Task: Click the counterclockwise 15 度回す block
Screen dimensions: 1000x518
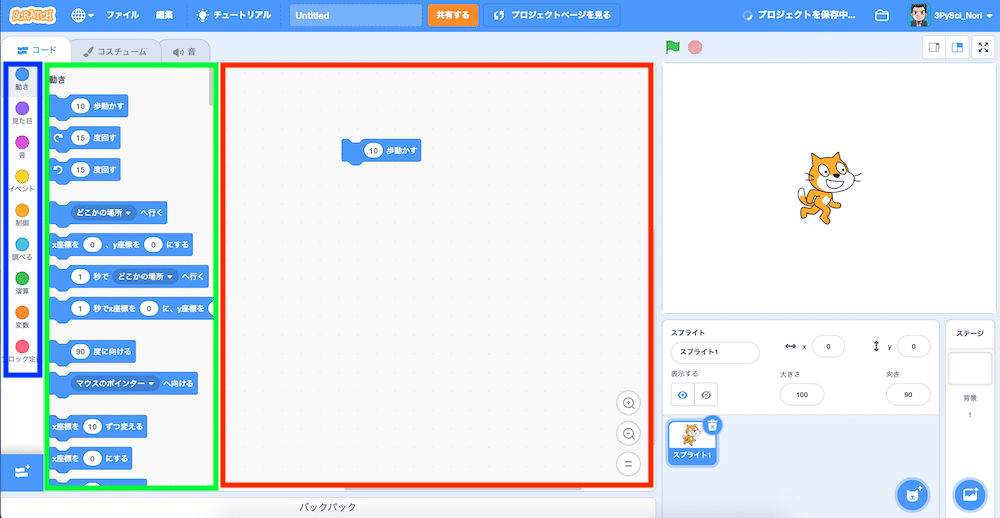Action: click(x=85, y=170)
